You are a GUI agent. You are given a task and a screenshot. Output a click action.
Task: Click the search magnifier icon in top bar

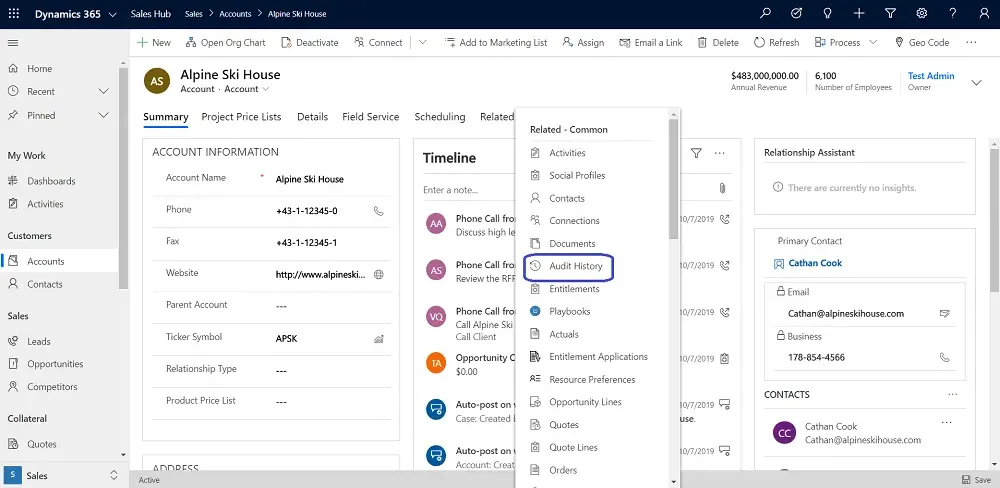(x=765, y=13)
